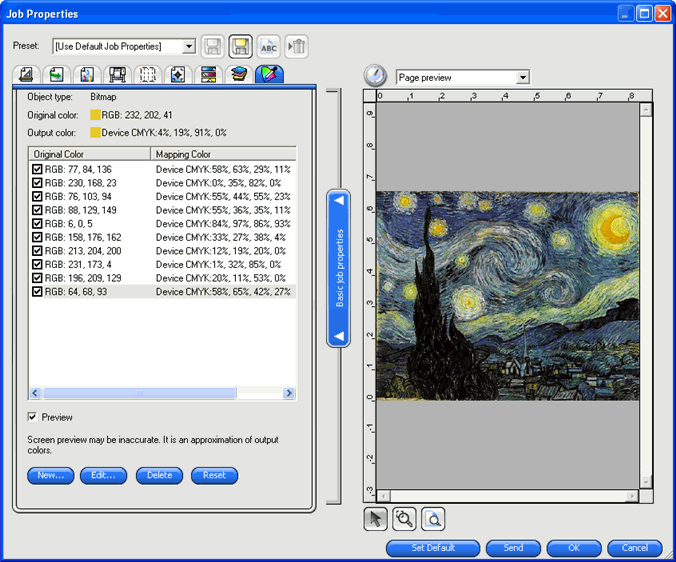Click the Delete button

(160, 475)
